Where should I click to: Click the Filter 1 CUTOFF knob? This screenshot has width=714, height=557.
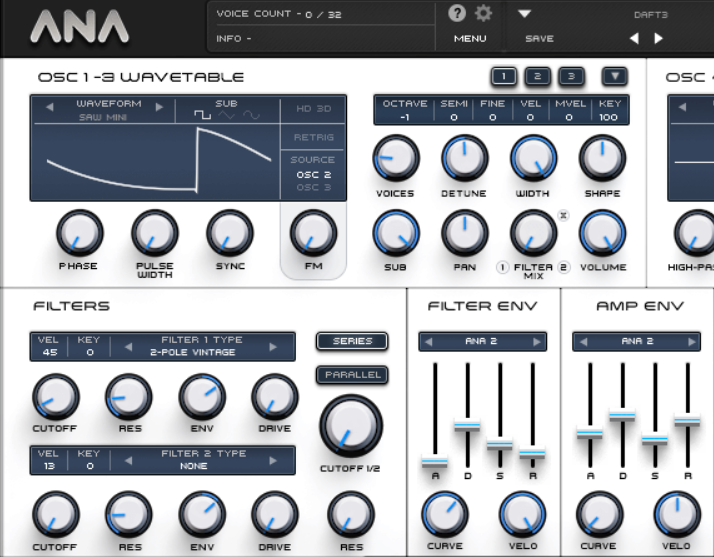56,397
